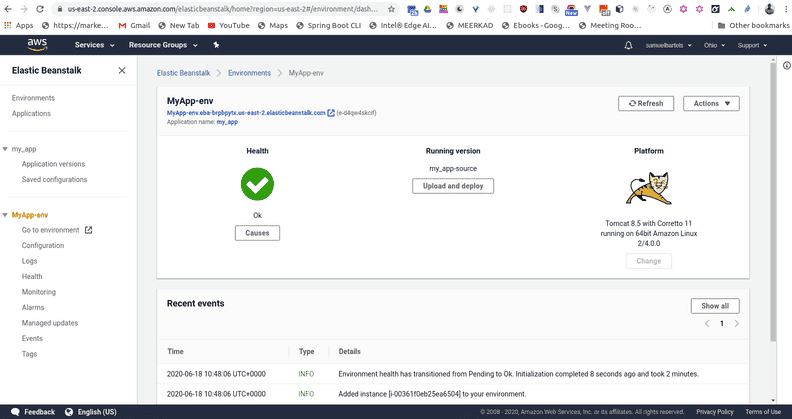Open Application versions in sidebar
Screen dimensions: 792x419
(53, 164)
